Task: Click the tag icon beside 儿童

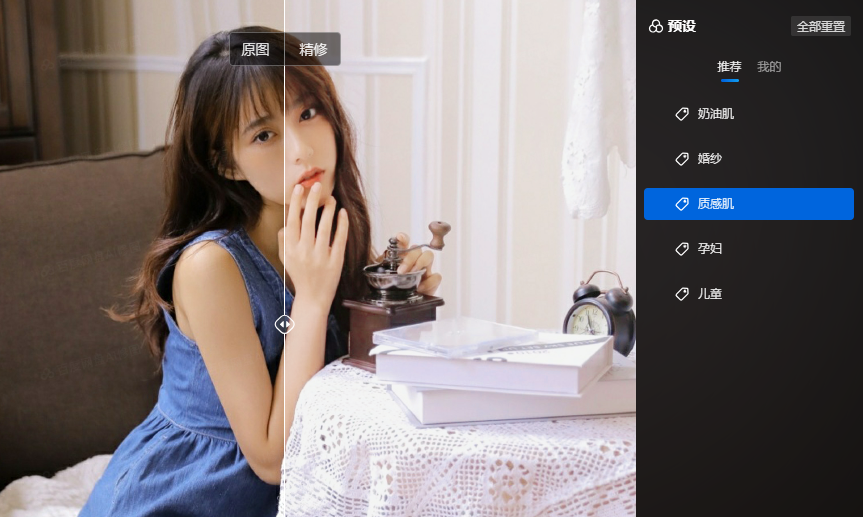Action: (x=682, y=294)
